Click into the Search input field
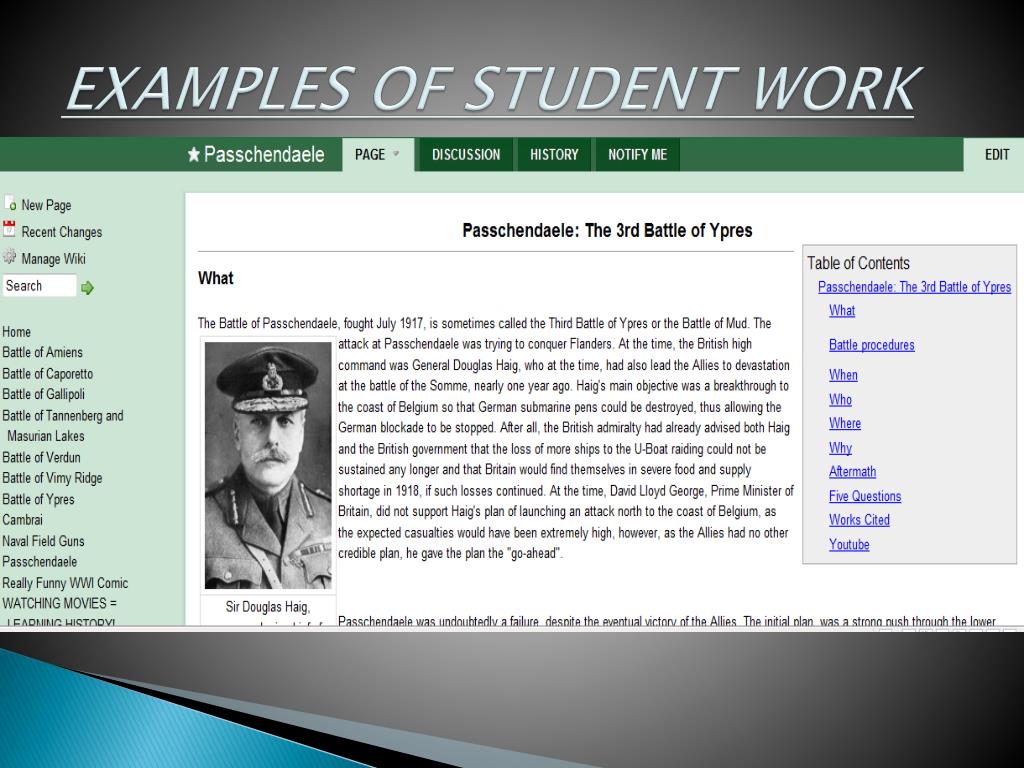 point(40,285)
